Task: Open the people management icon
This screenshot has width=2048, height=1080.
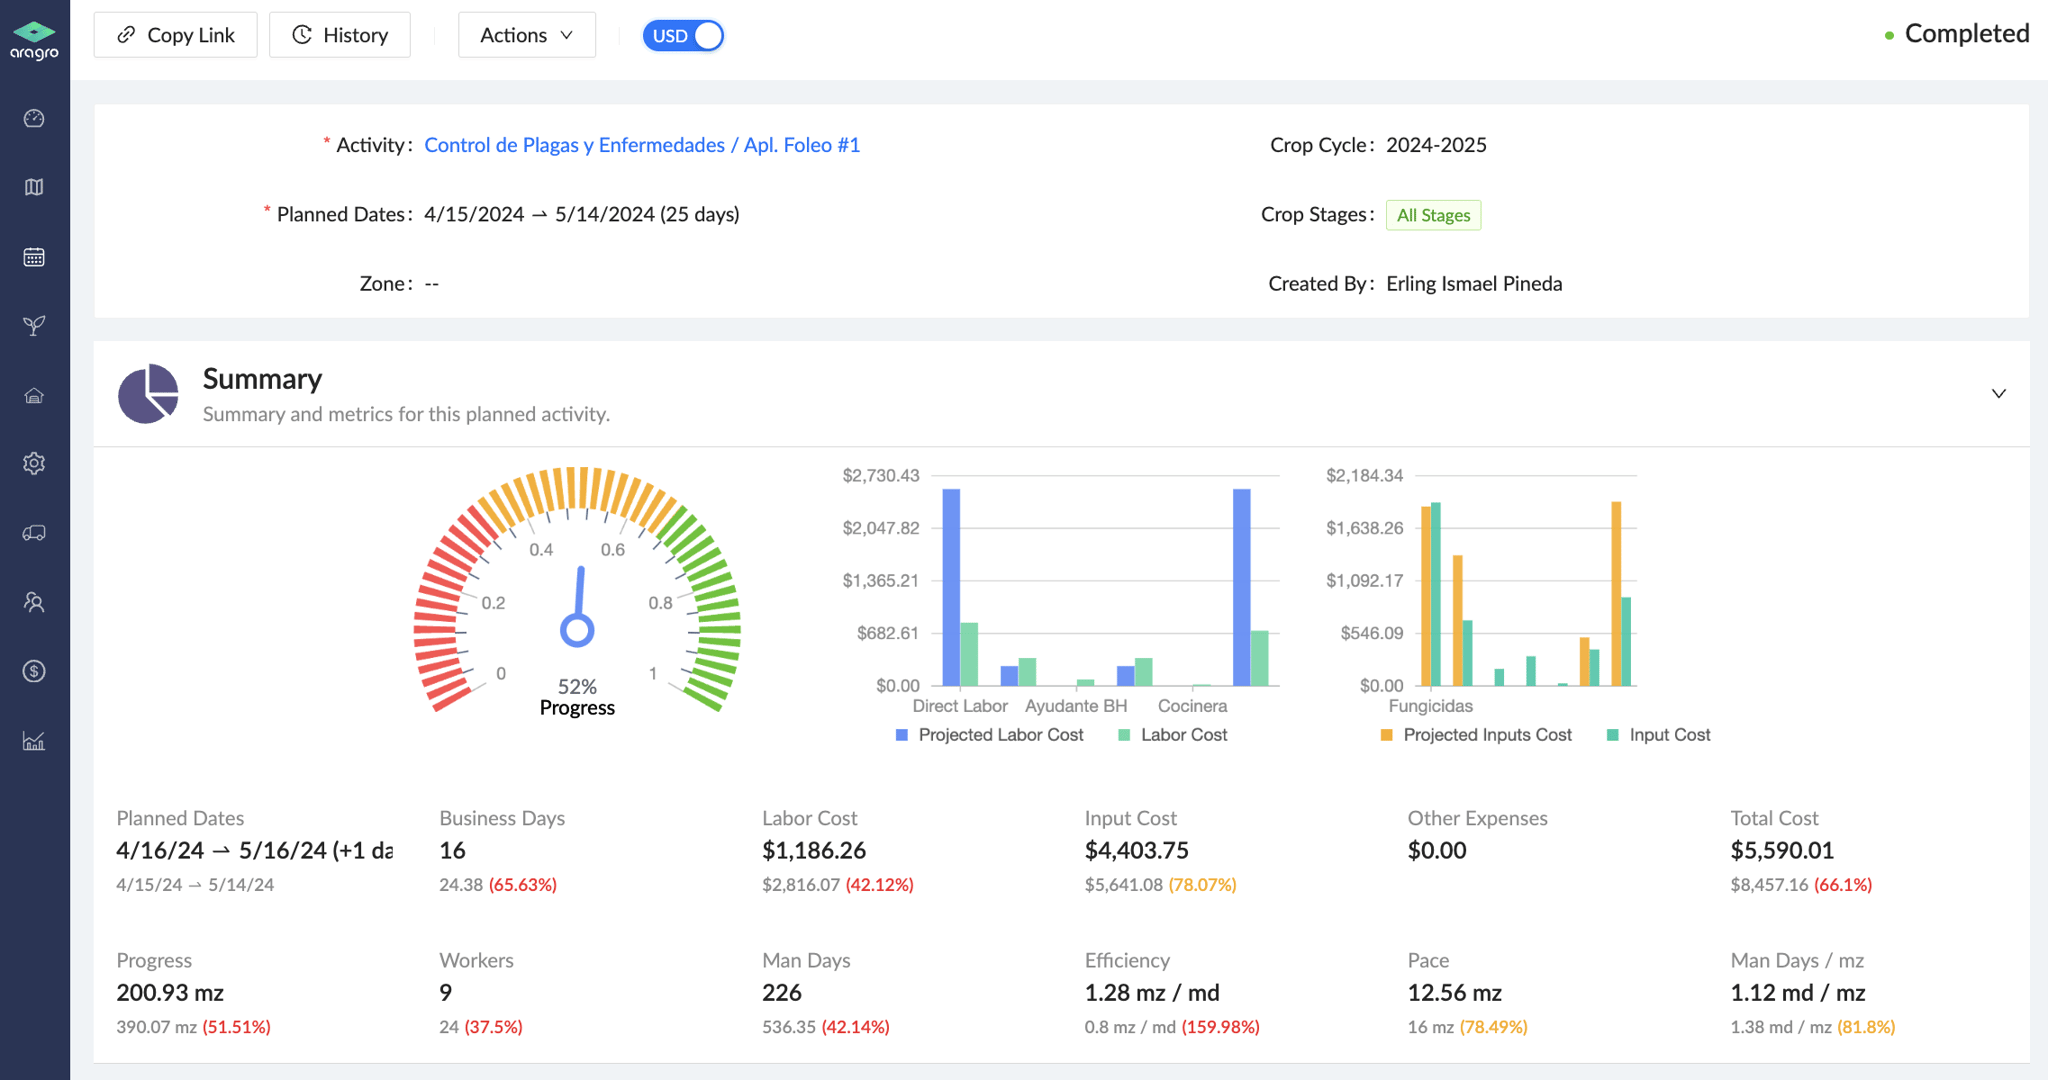Action: (34, 601)
